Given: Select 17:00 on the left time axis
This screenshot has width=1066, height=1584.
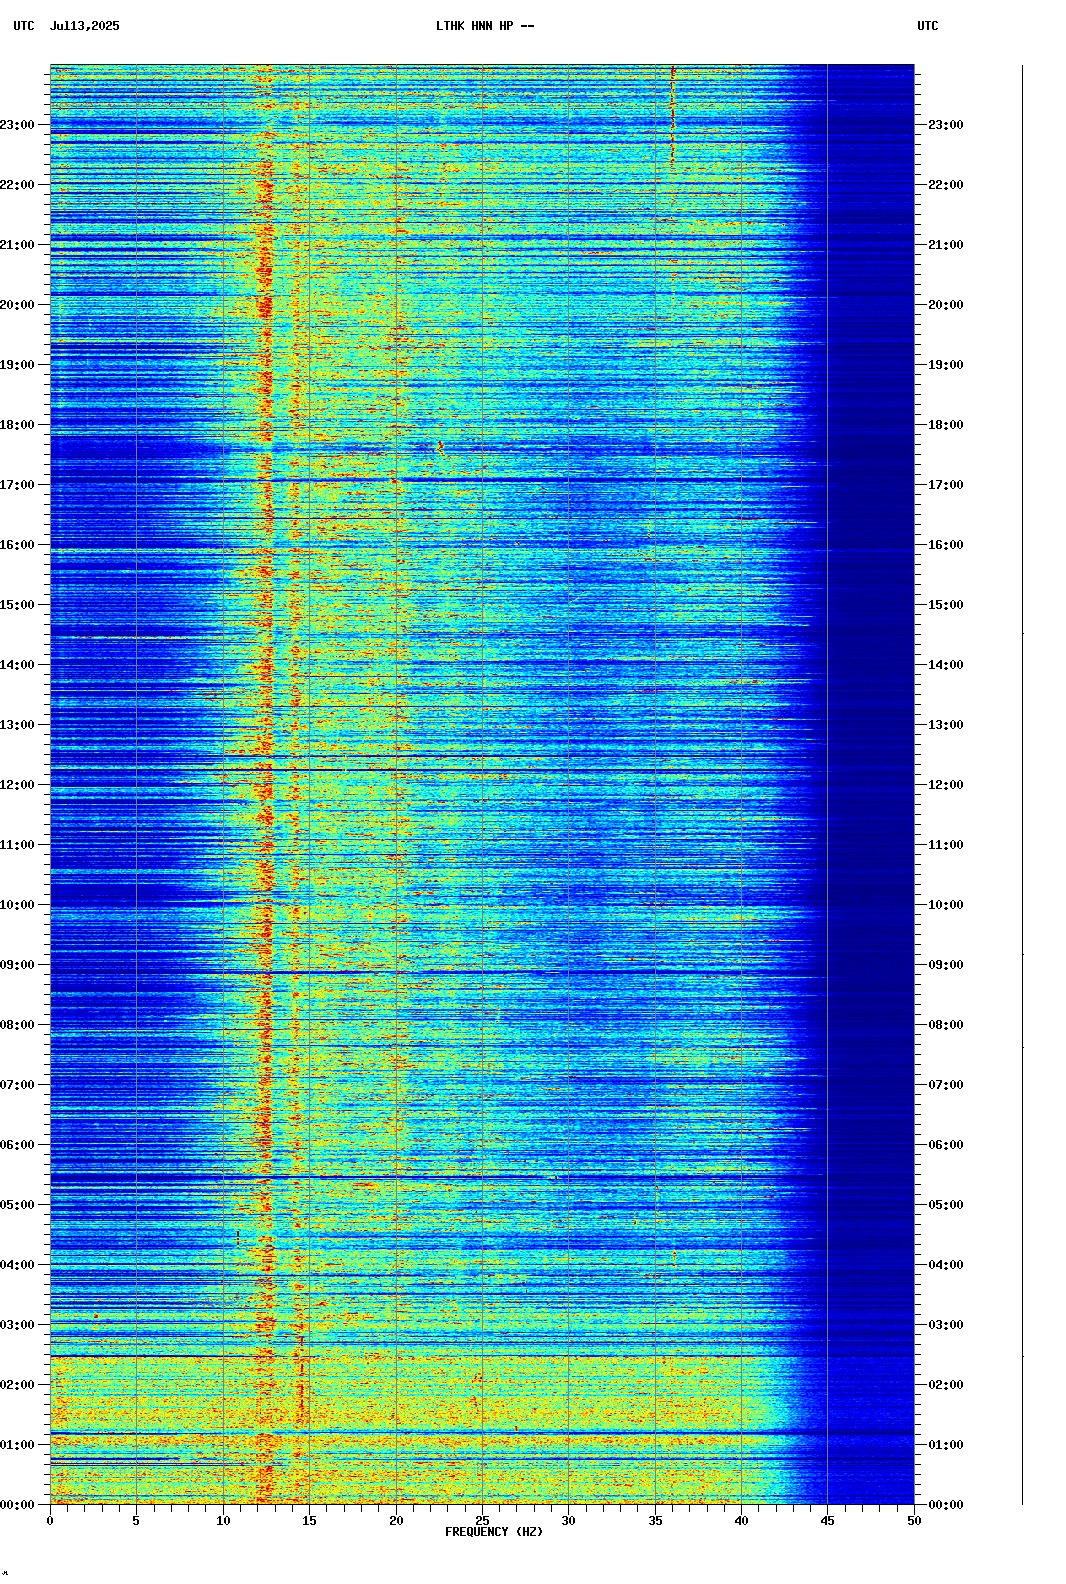Looking at the screenshot, I should (x=17, y=485).
